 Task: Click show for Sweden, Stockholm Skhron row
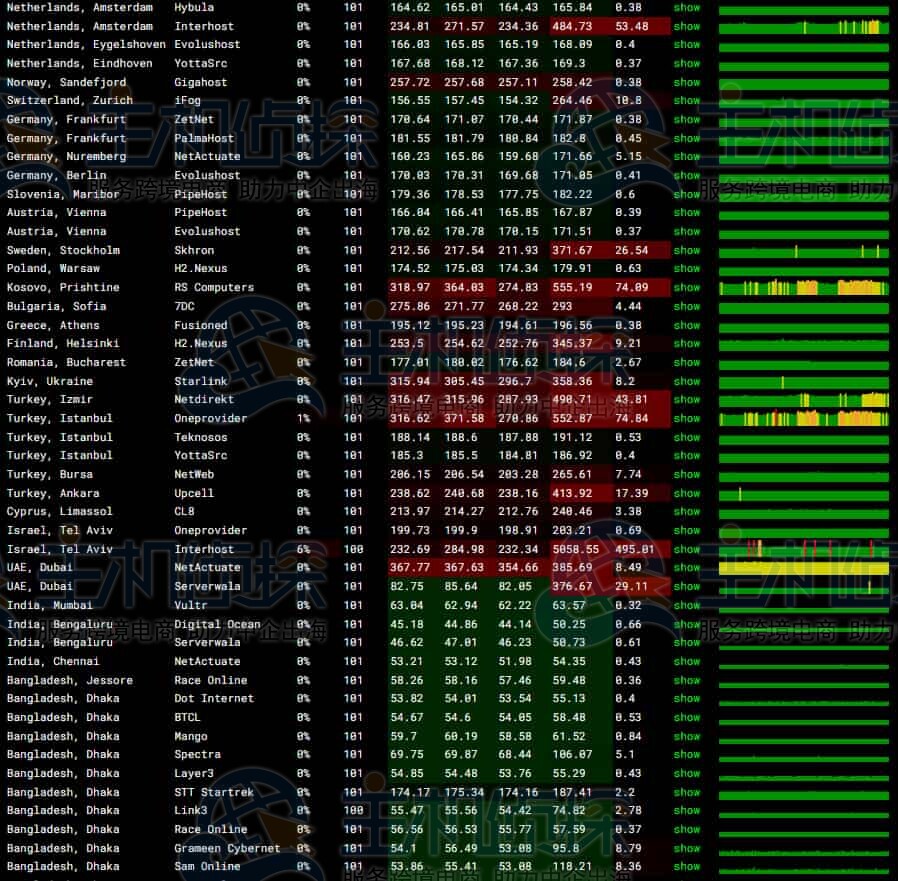click(x=686, y=250)
